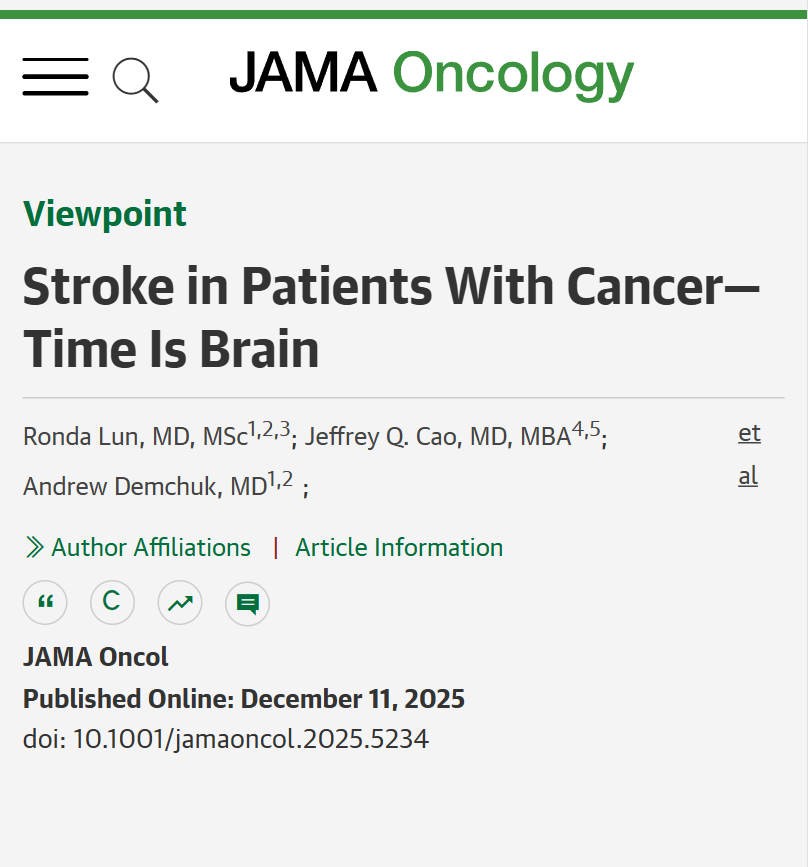This screenshot has height=867, width=808.
Task: Open the hamburger navigation menu
Action: 55,77
